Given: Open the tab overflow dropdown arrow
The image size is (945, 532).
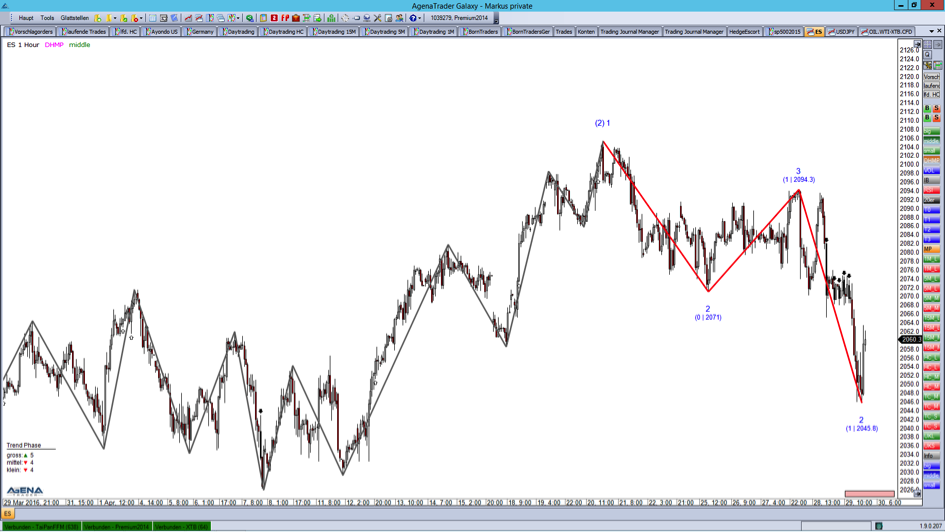Looking at the screenshot, I should tap(932, 31).
